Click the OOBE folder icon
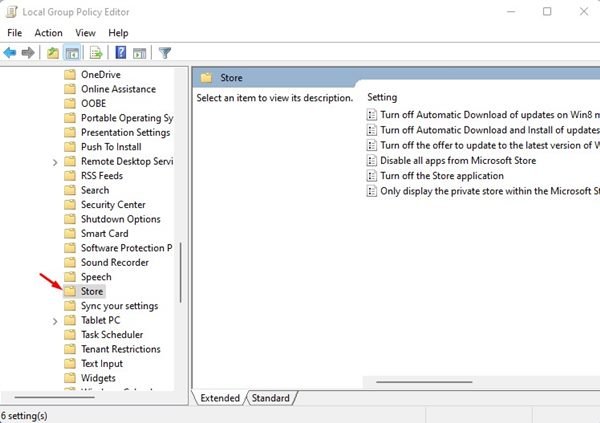The width and height of the screenshot is (600, 423). coord(70,103)
